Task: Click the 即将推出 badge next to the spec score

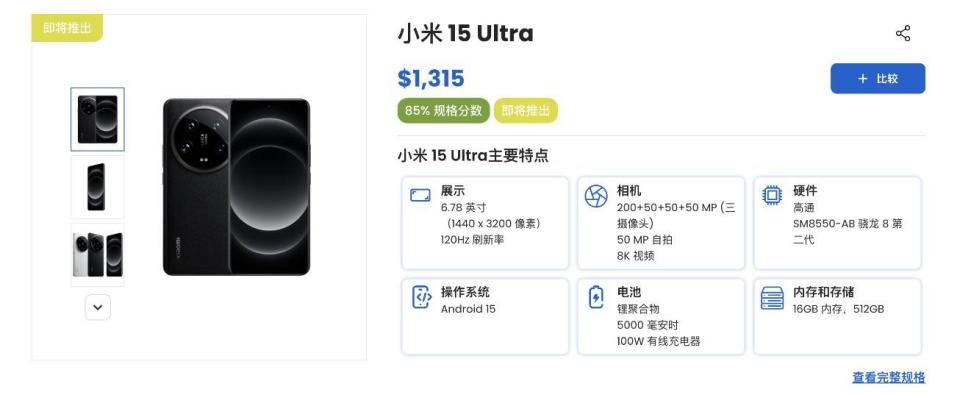Action: 526,111
